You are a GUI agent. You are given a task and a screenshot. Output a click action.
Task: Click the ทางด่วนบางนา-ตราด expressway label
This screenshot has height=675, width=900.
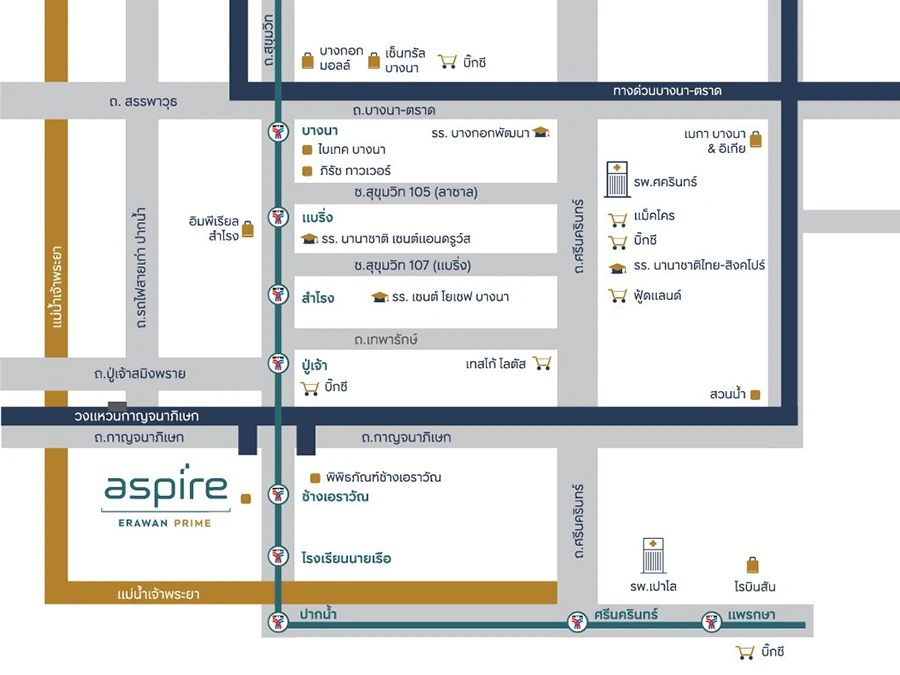coord(667,91)
